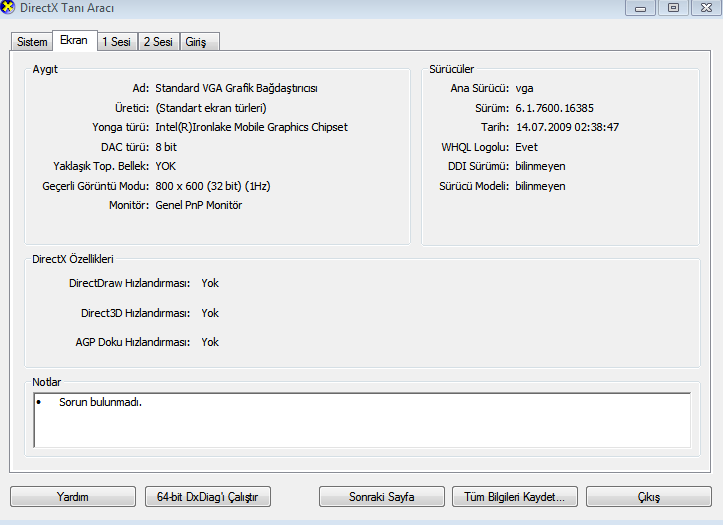Click the 'Genel PnP Monitör' value
The image size is (723, 525).
199,205
